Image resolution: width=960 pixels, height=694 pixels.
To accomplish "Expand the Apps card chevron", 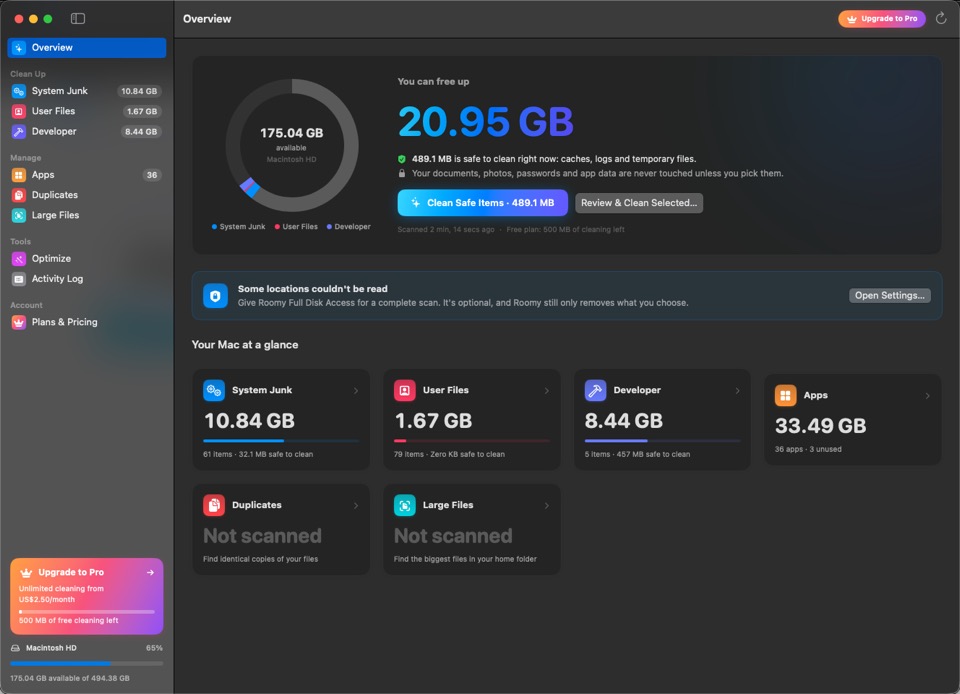I will (x=928, y=396).
